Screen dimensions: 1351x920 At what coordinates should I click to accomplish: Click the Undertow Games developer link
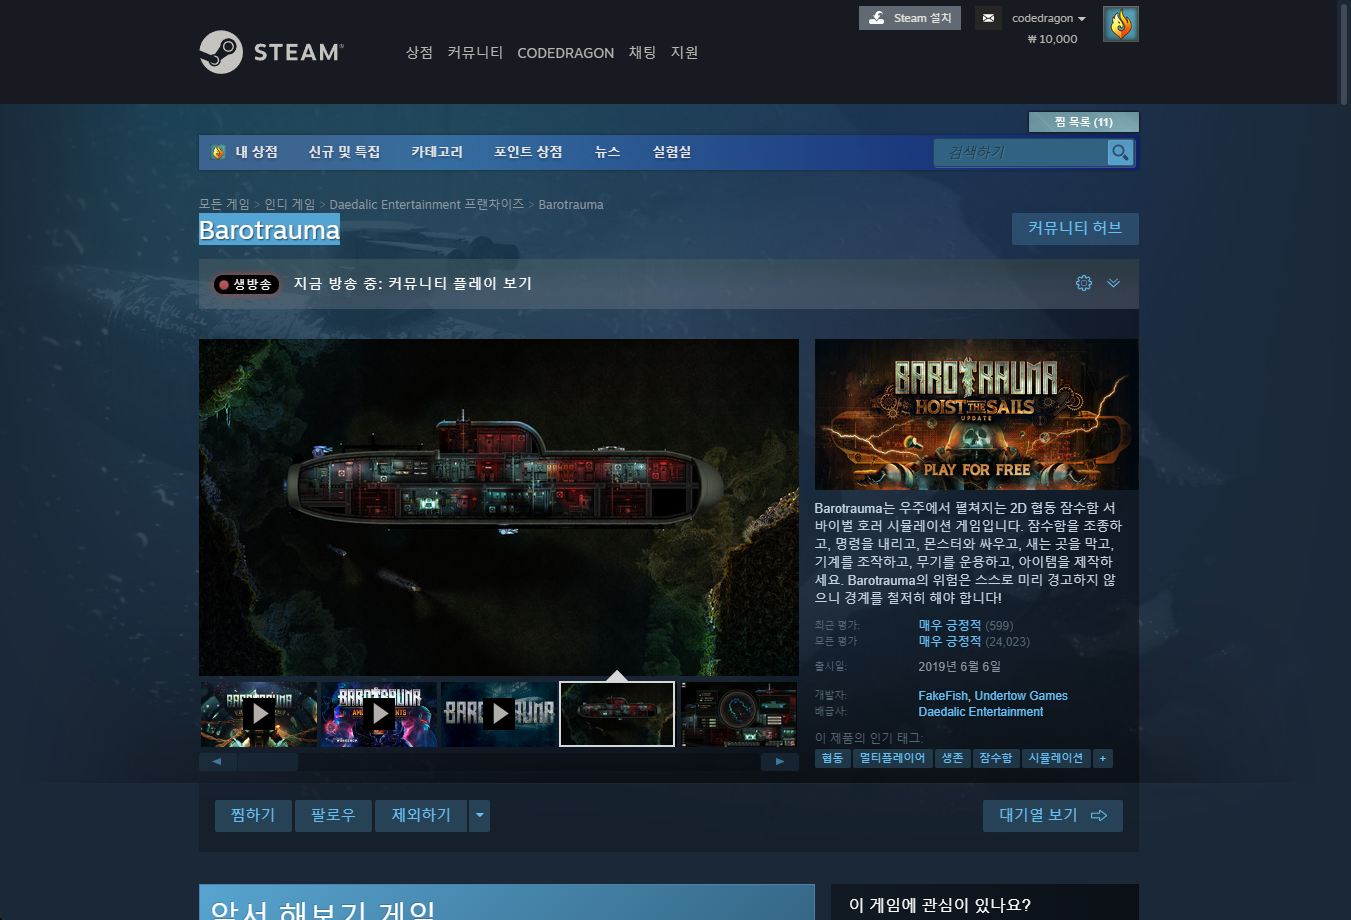coord(1021,696)
